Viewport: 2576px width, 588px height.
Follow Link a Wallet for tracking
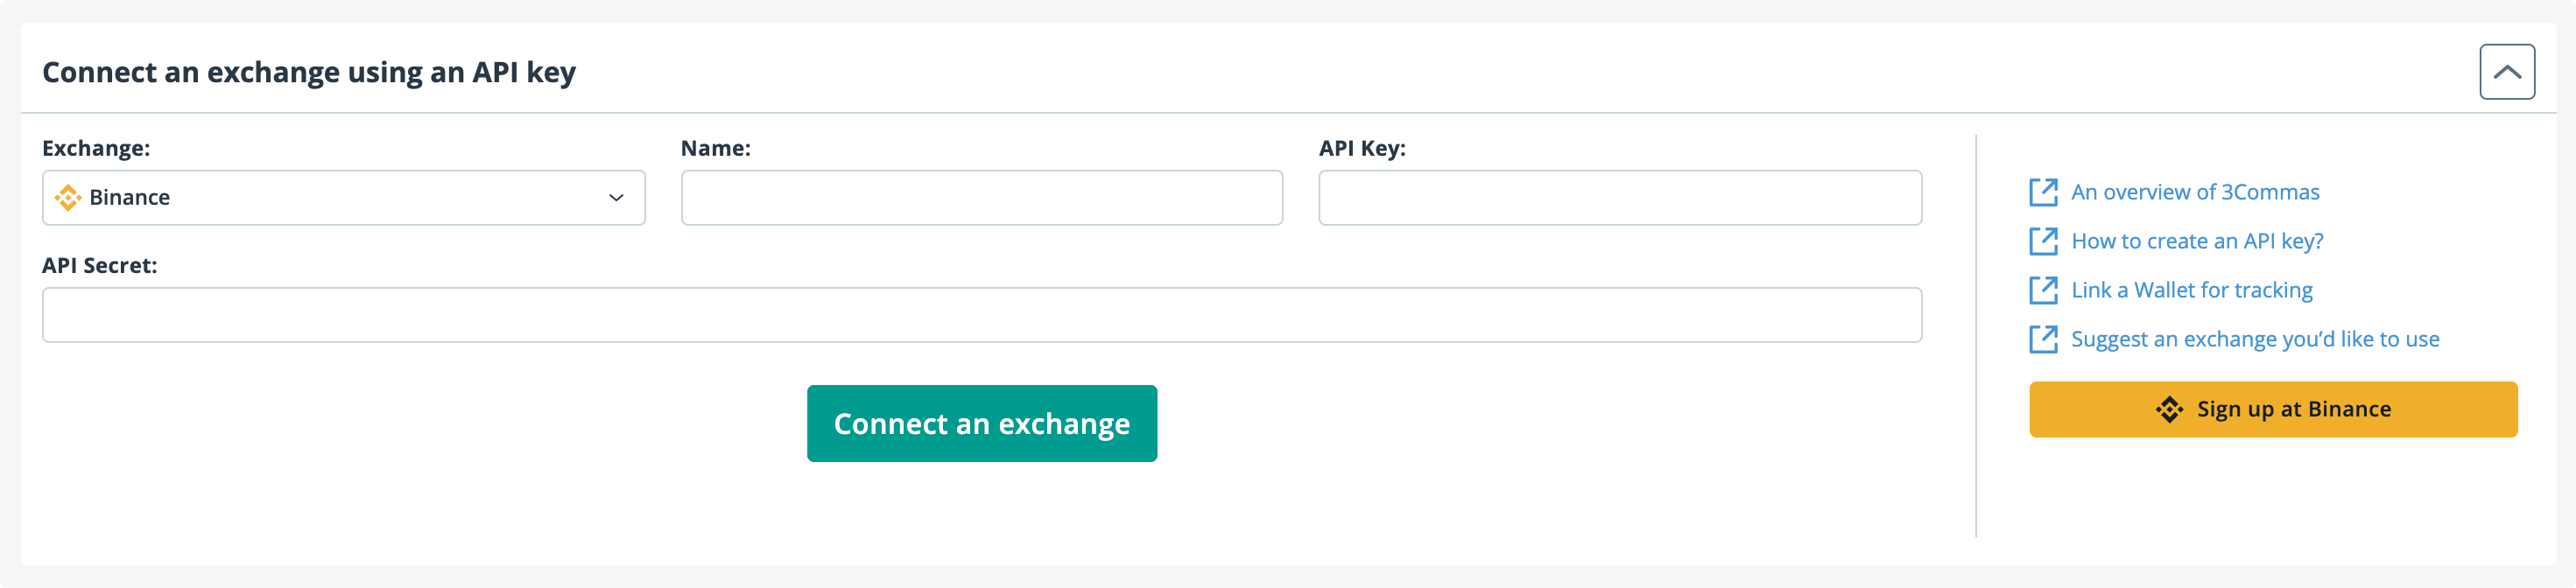tap(2192, 290)
